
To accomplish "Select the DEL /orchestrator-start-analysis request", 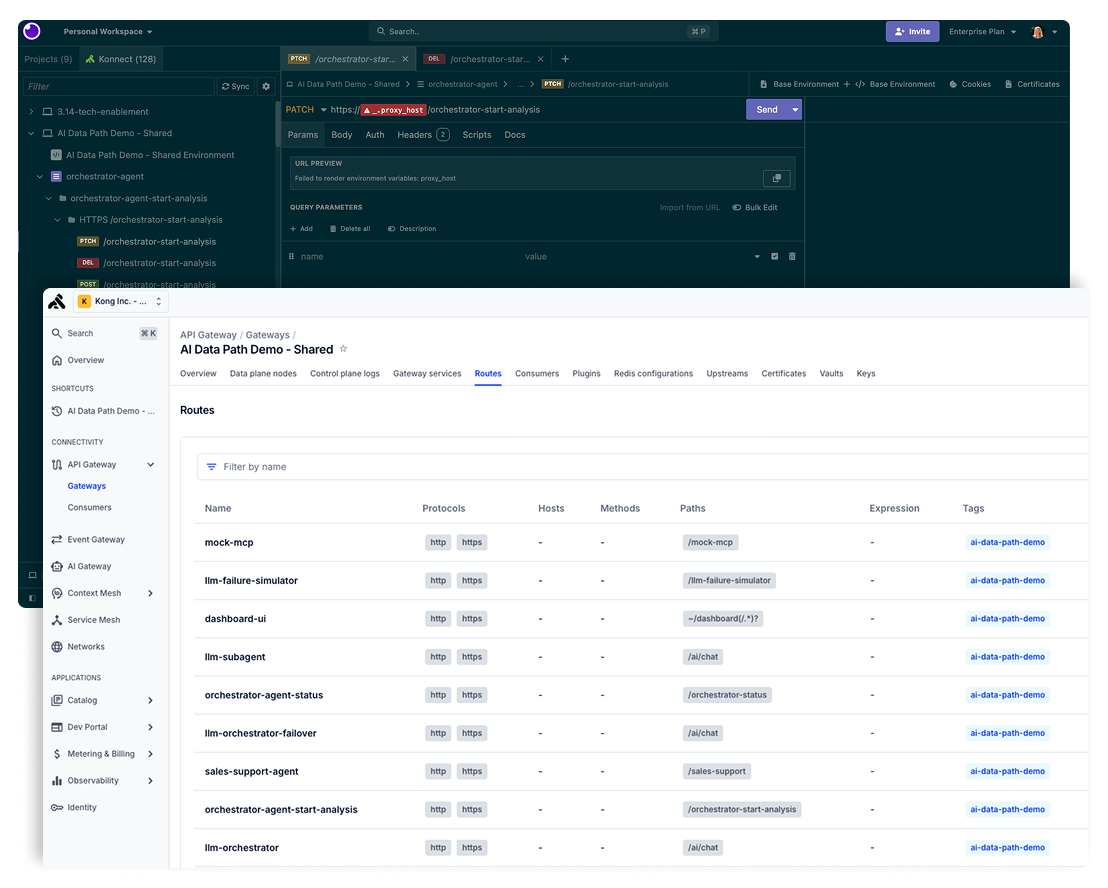I will tap(146, 263).
